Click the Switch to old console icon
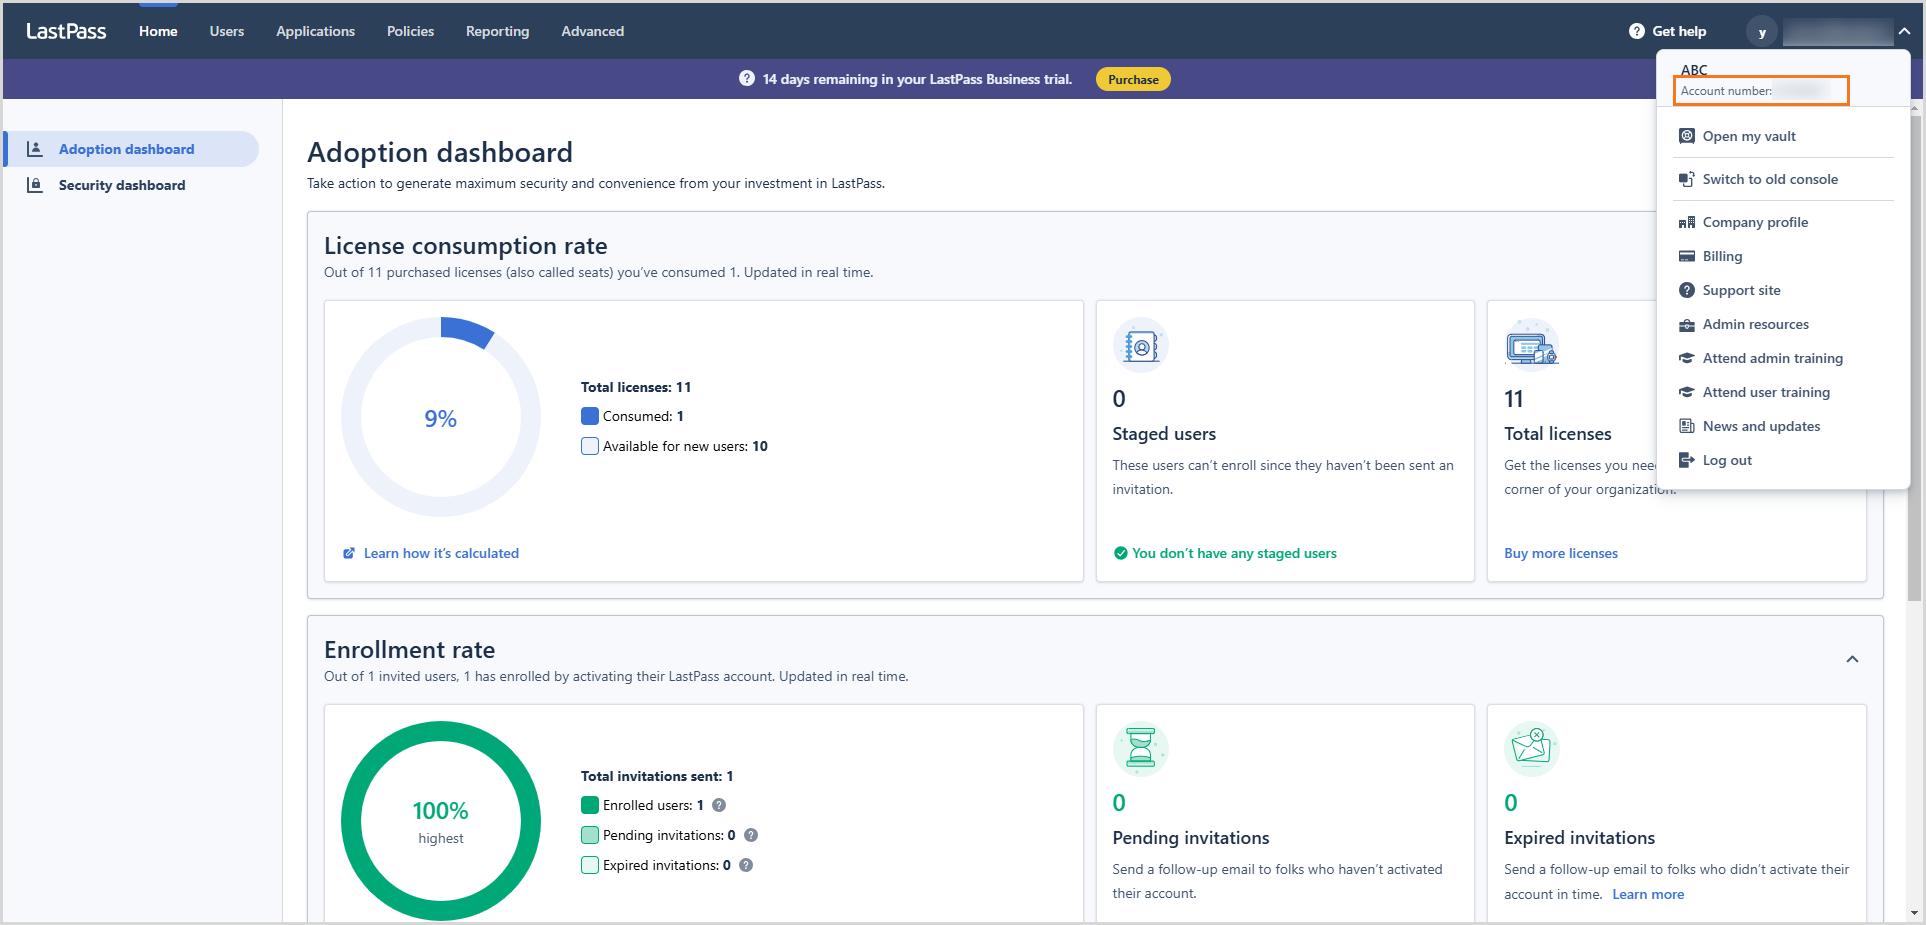Image resolution: width=1926 pixels, height=925 pixels. [x=1687, y=179]
